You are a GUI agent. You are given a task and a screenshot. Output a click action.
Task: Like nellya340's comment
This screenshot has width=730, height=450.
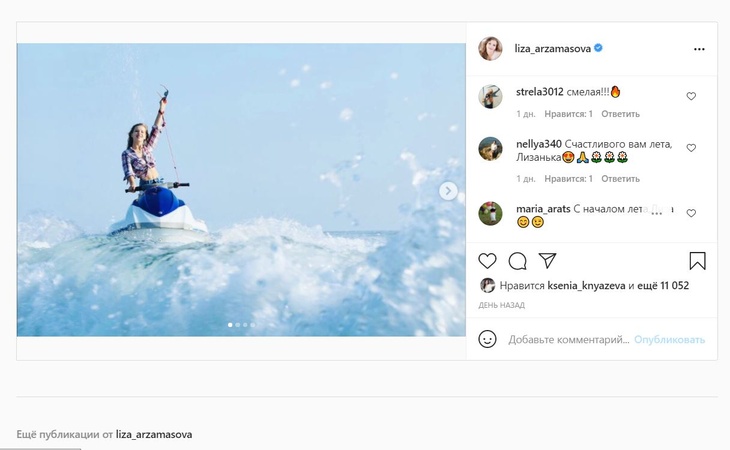point(691,148)
